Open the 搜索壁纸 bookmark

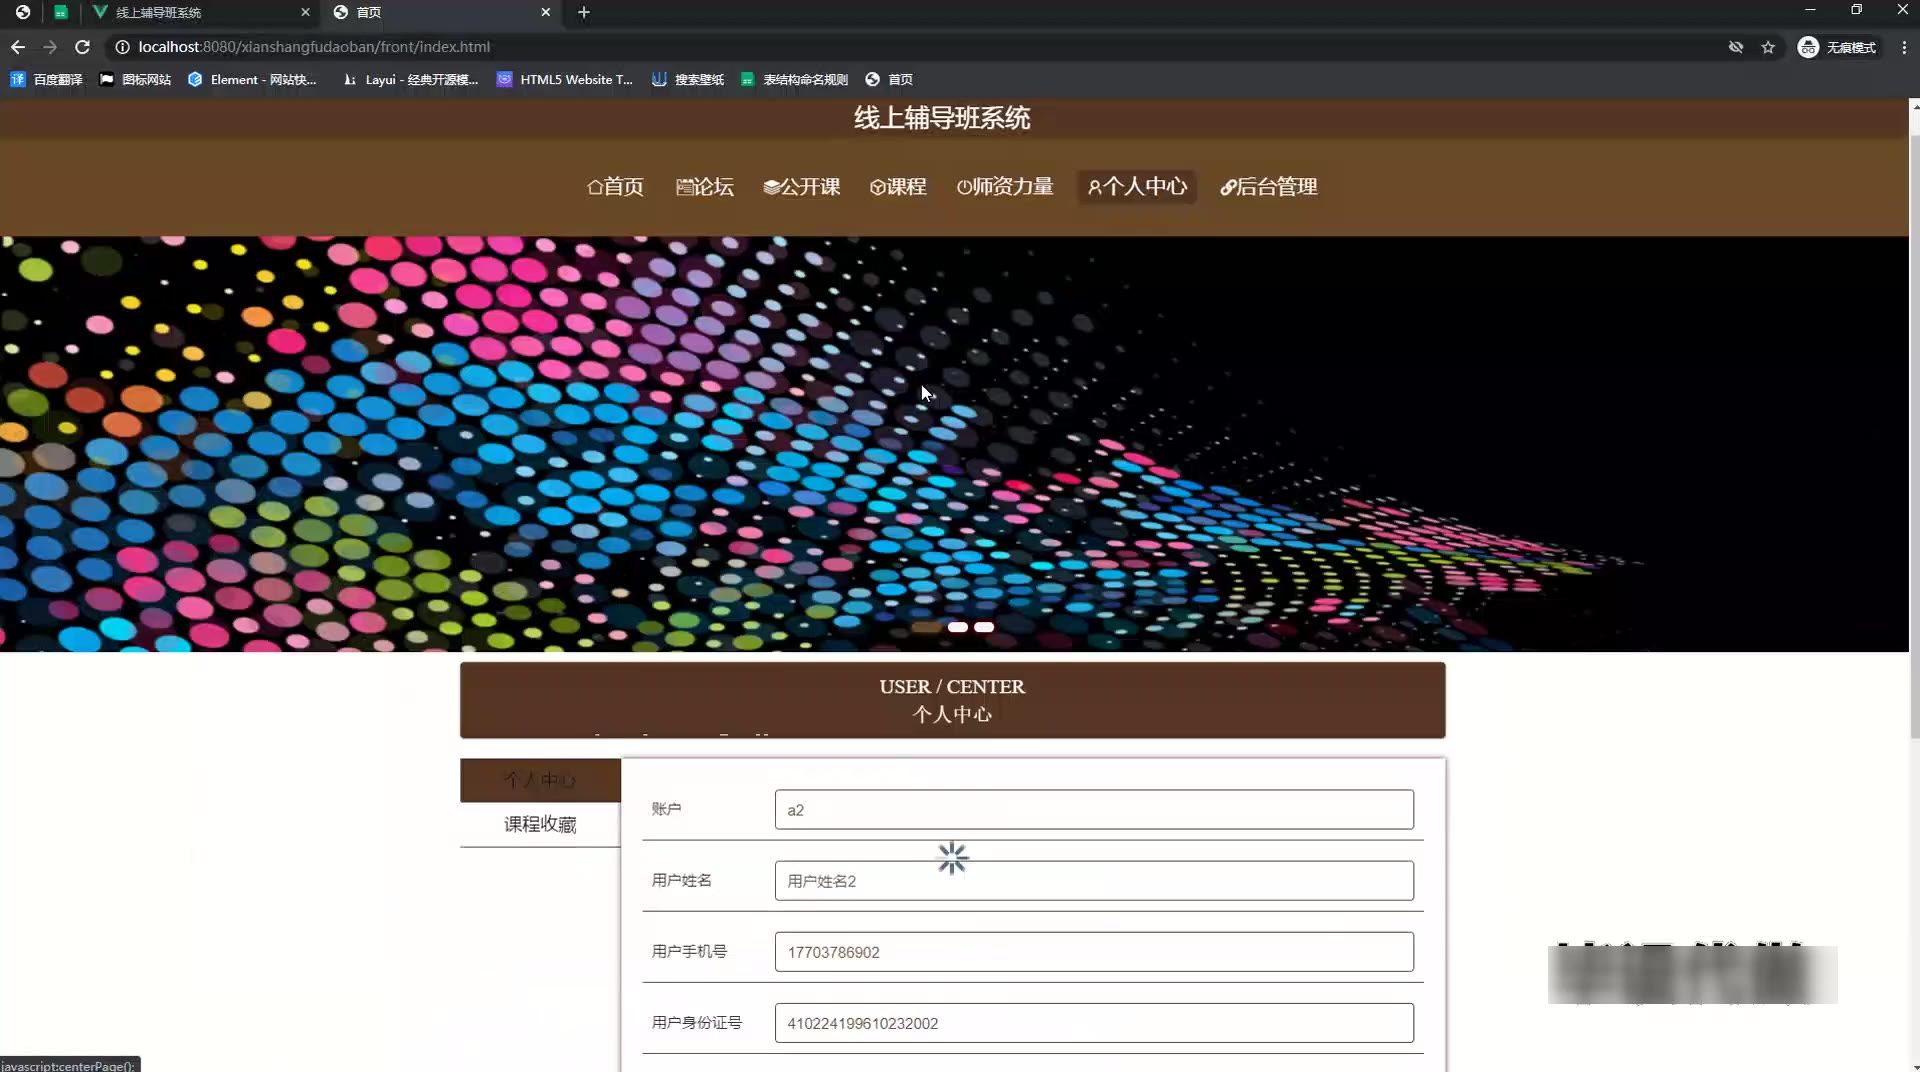click(688, 79)
